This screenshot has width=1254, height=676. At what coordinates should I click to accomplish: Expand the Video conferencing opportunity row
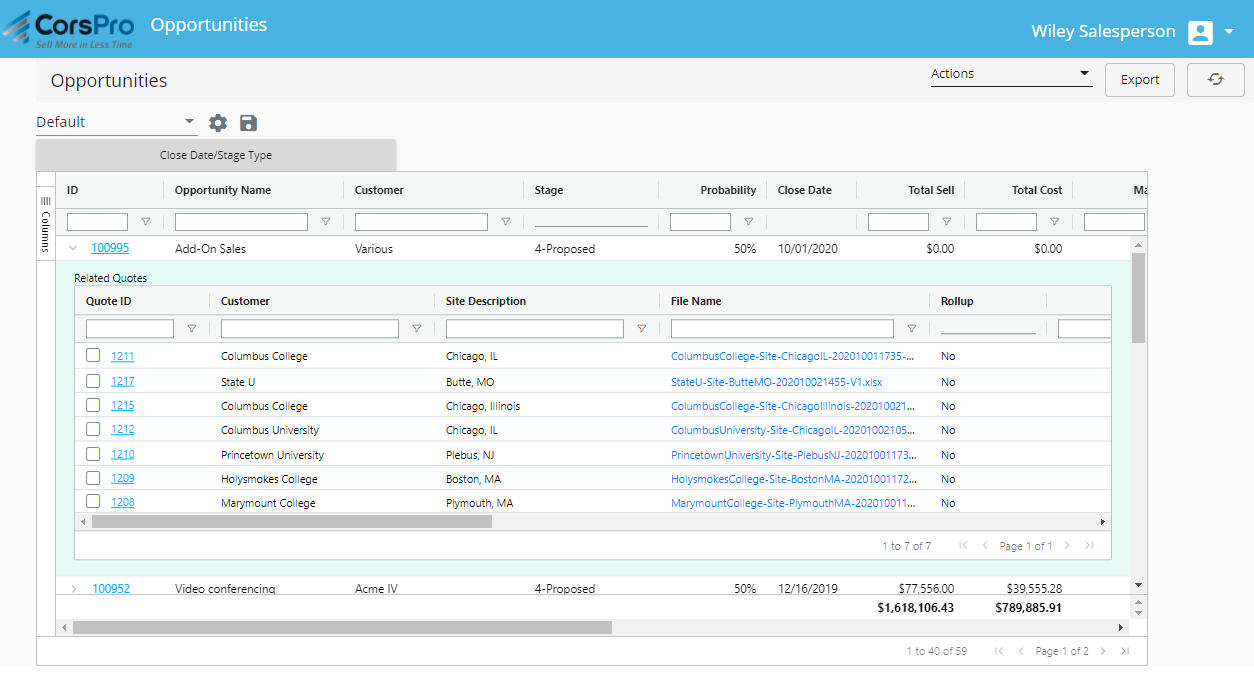click(73, 588)
